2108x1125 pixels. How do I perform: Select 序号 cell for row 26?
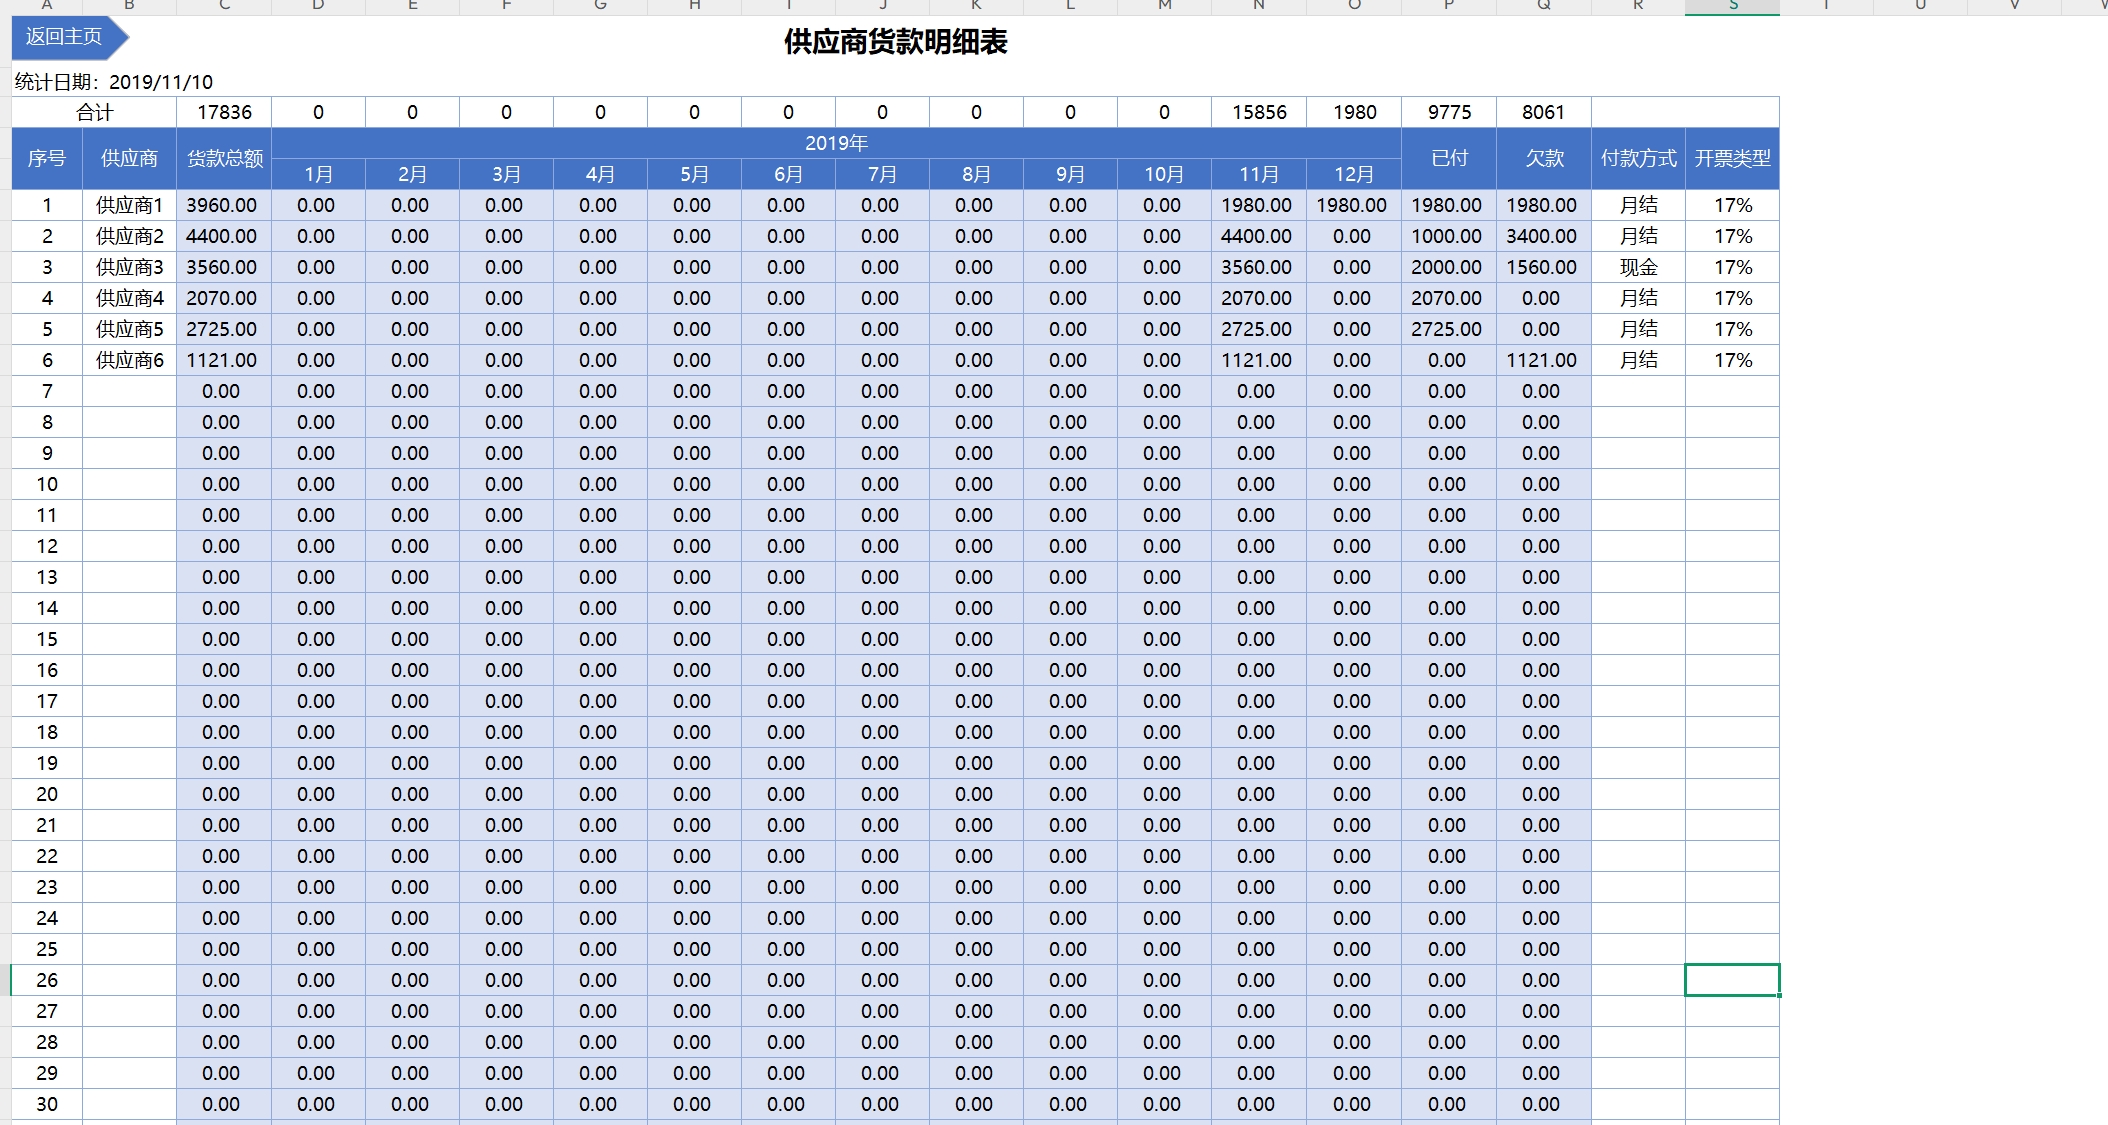coord(47,980)
